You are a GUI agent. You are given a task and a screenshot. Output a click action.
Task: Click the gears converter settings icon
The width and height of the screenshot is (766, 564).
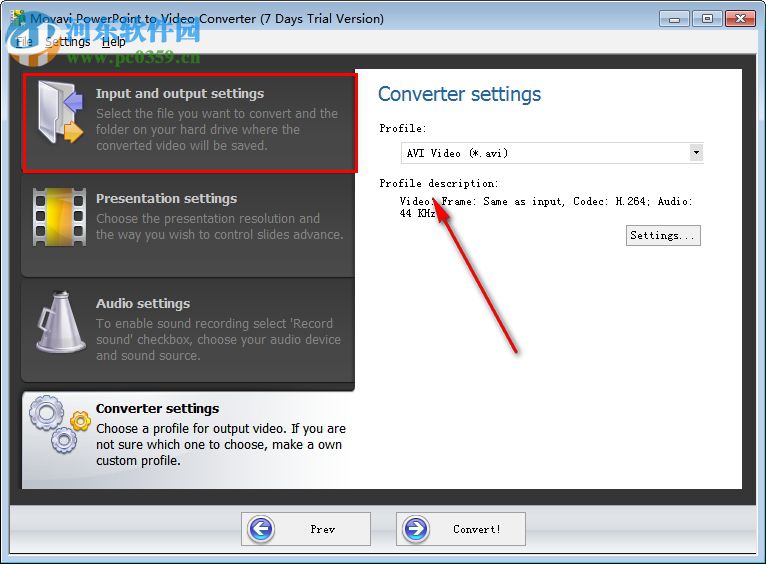pyautogui.click(x=60, y=424)
